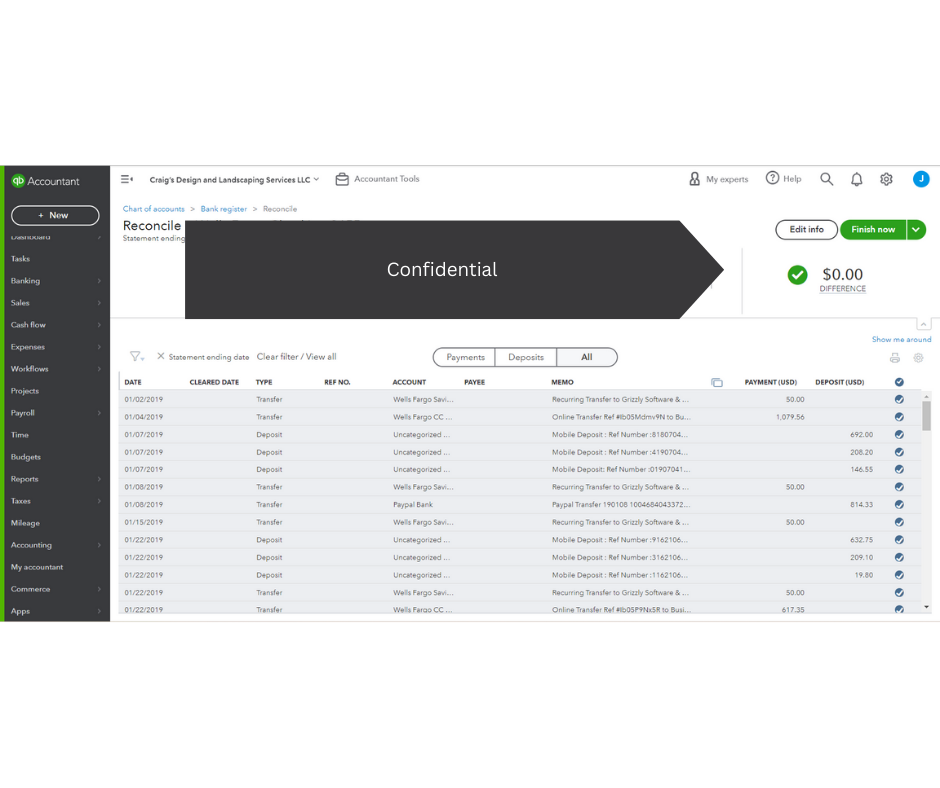The height and width of the screenshot is (788, 940).
Task: Click the table vertical scrollbar thumb
Action: point(926,416)
